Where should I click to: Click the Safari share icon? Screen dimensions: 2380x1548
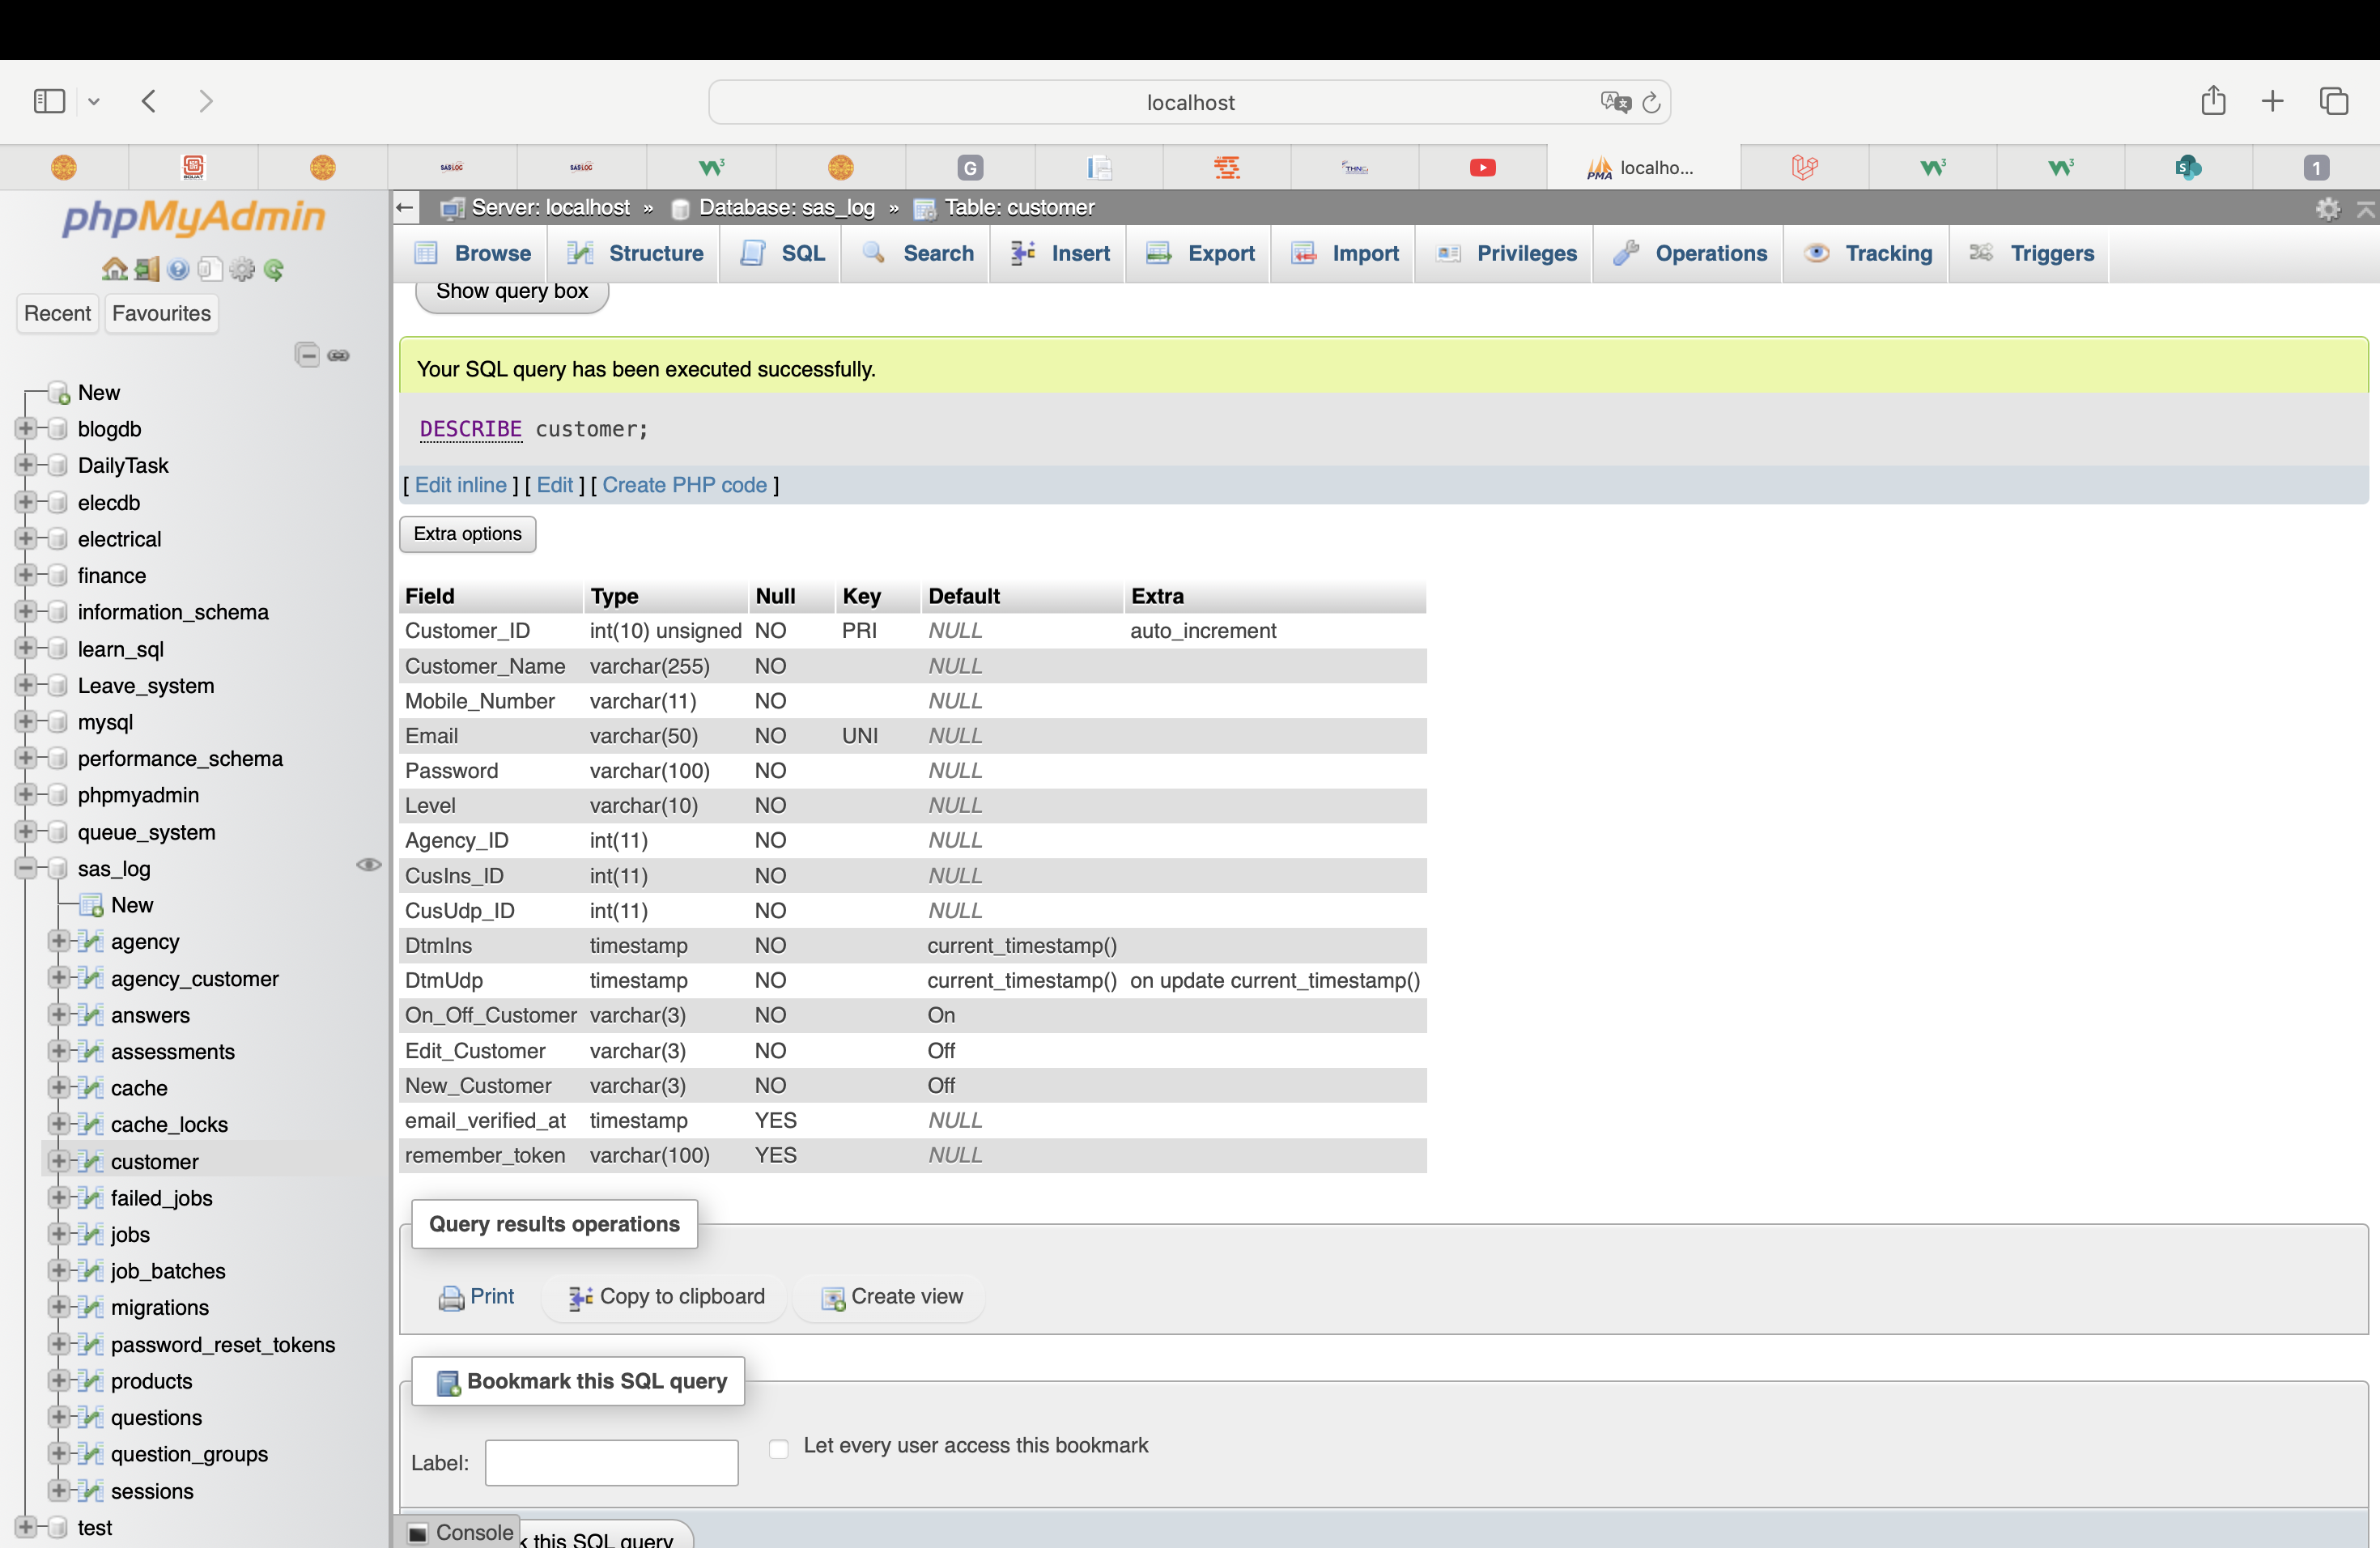[2213, 101]
